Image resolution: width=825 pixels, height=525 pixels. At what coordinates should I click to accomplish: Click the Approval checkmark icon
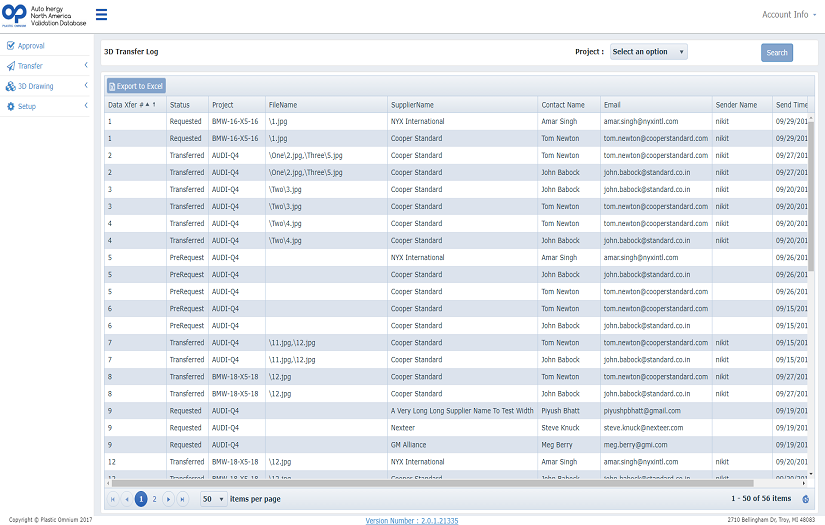(11, 46)
